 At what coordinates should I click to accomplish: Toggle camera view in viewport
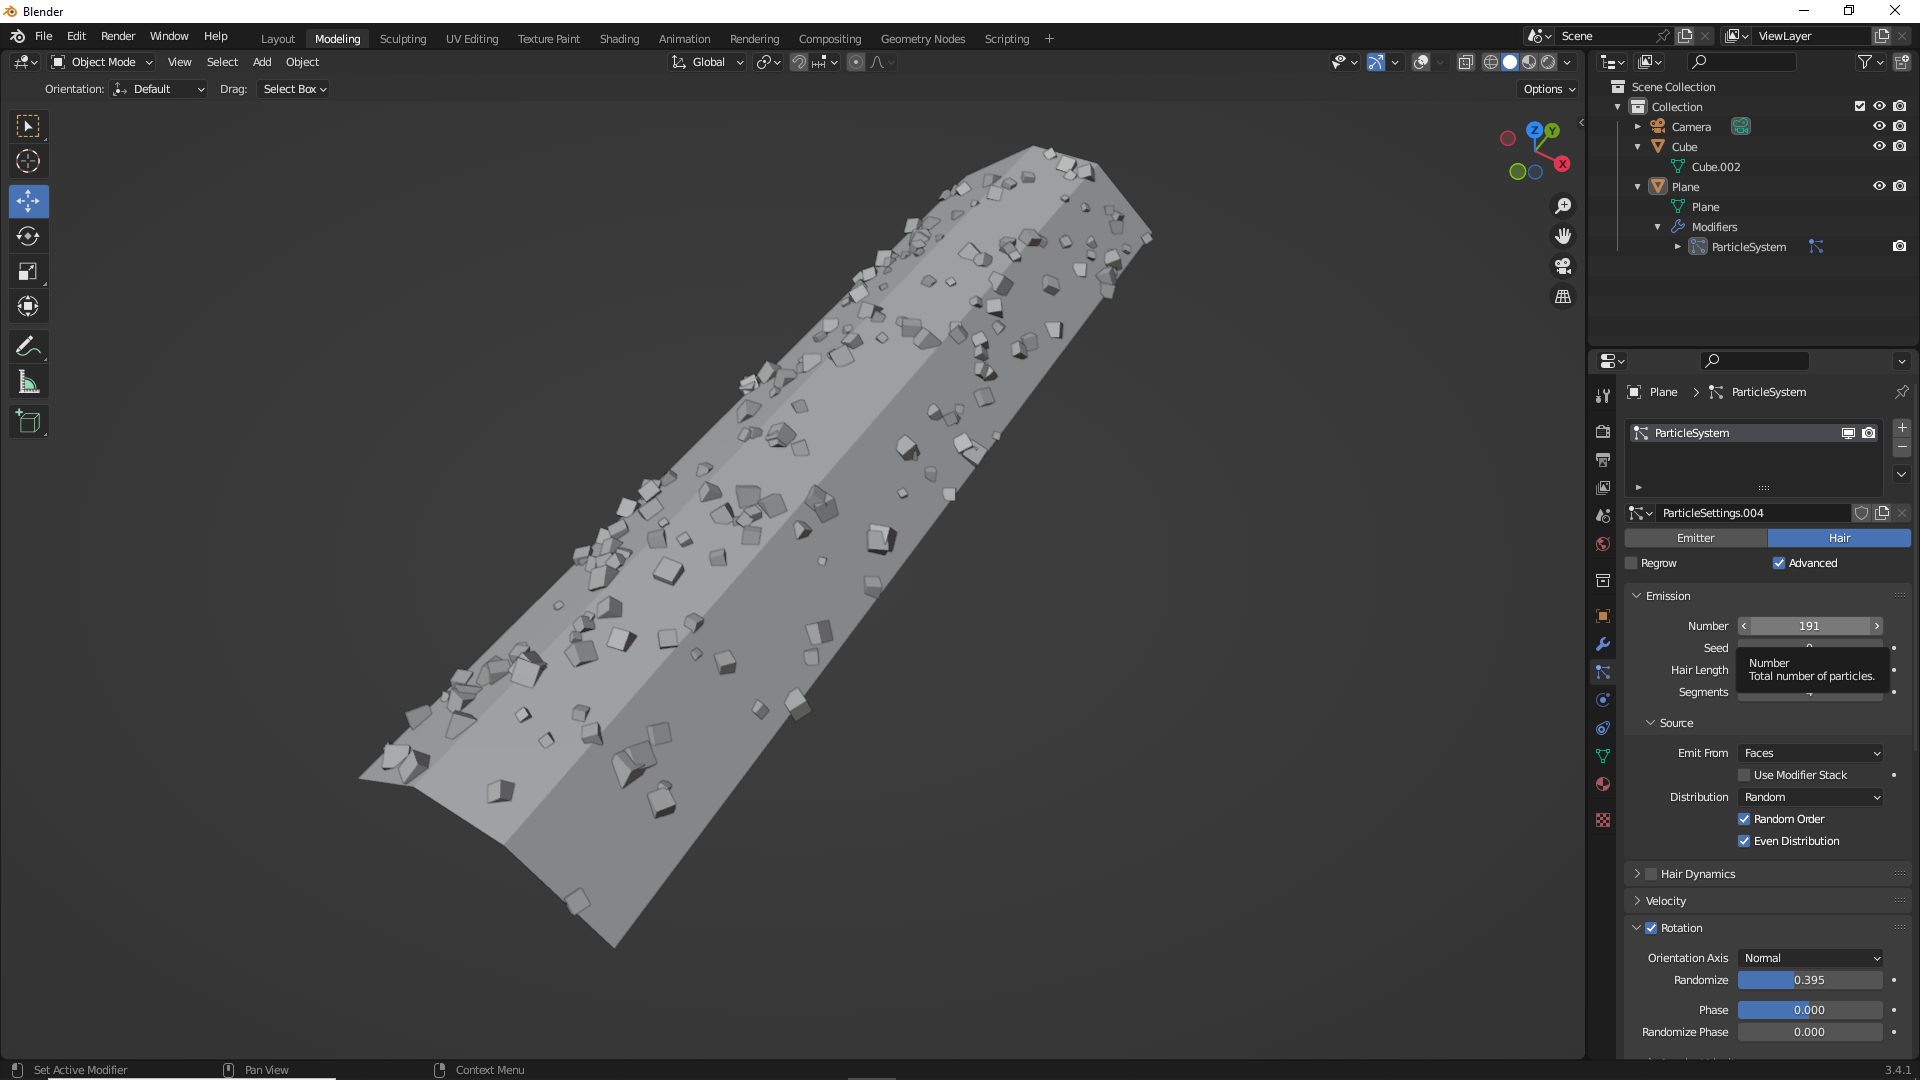[1563, 267]
